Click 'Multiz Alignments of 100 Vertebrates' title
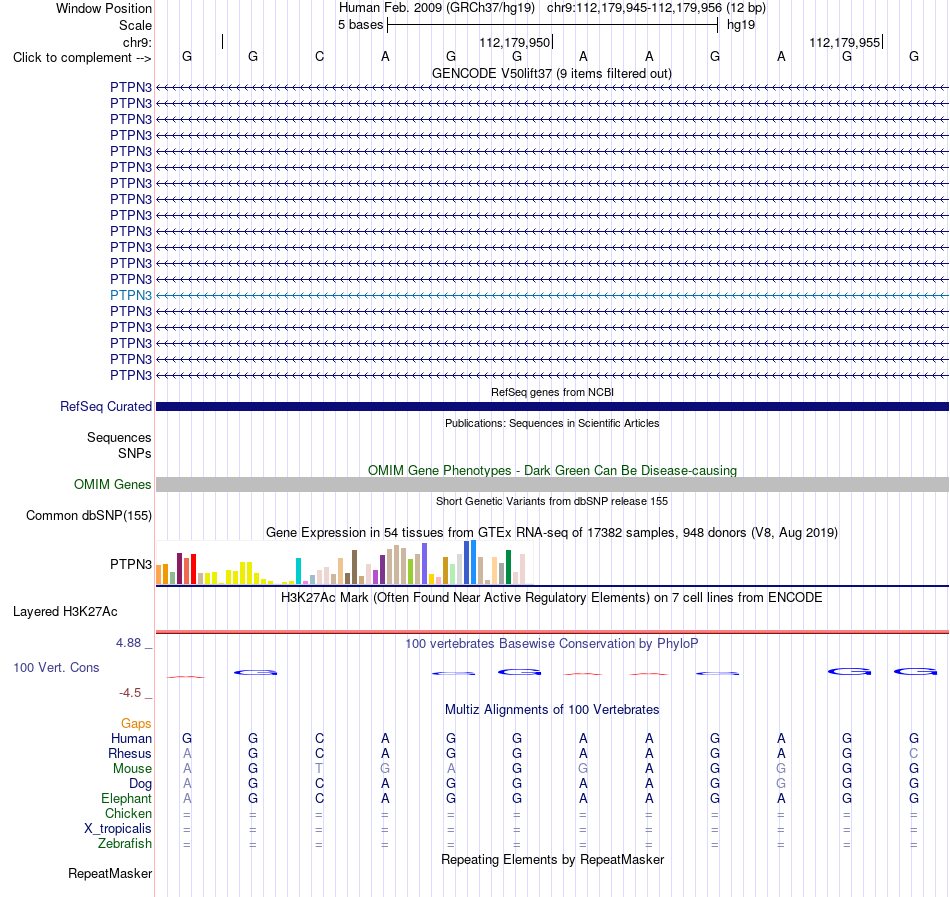This screenshot has width=950, height=897. [552, 709]
